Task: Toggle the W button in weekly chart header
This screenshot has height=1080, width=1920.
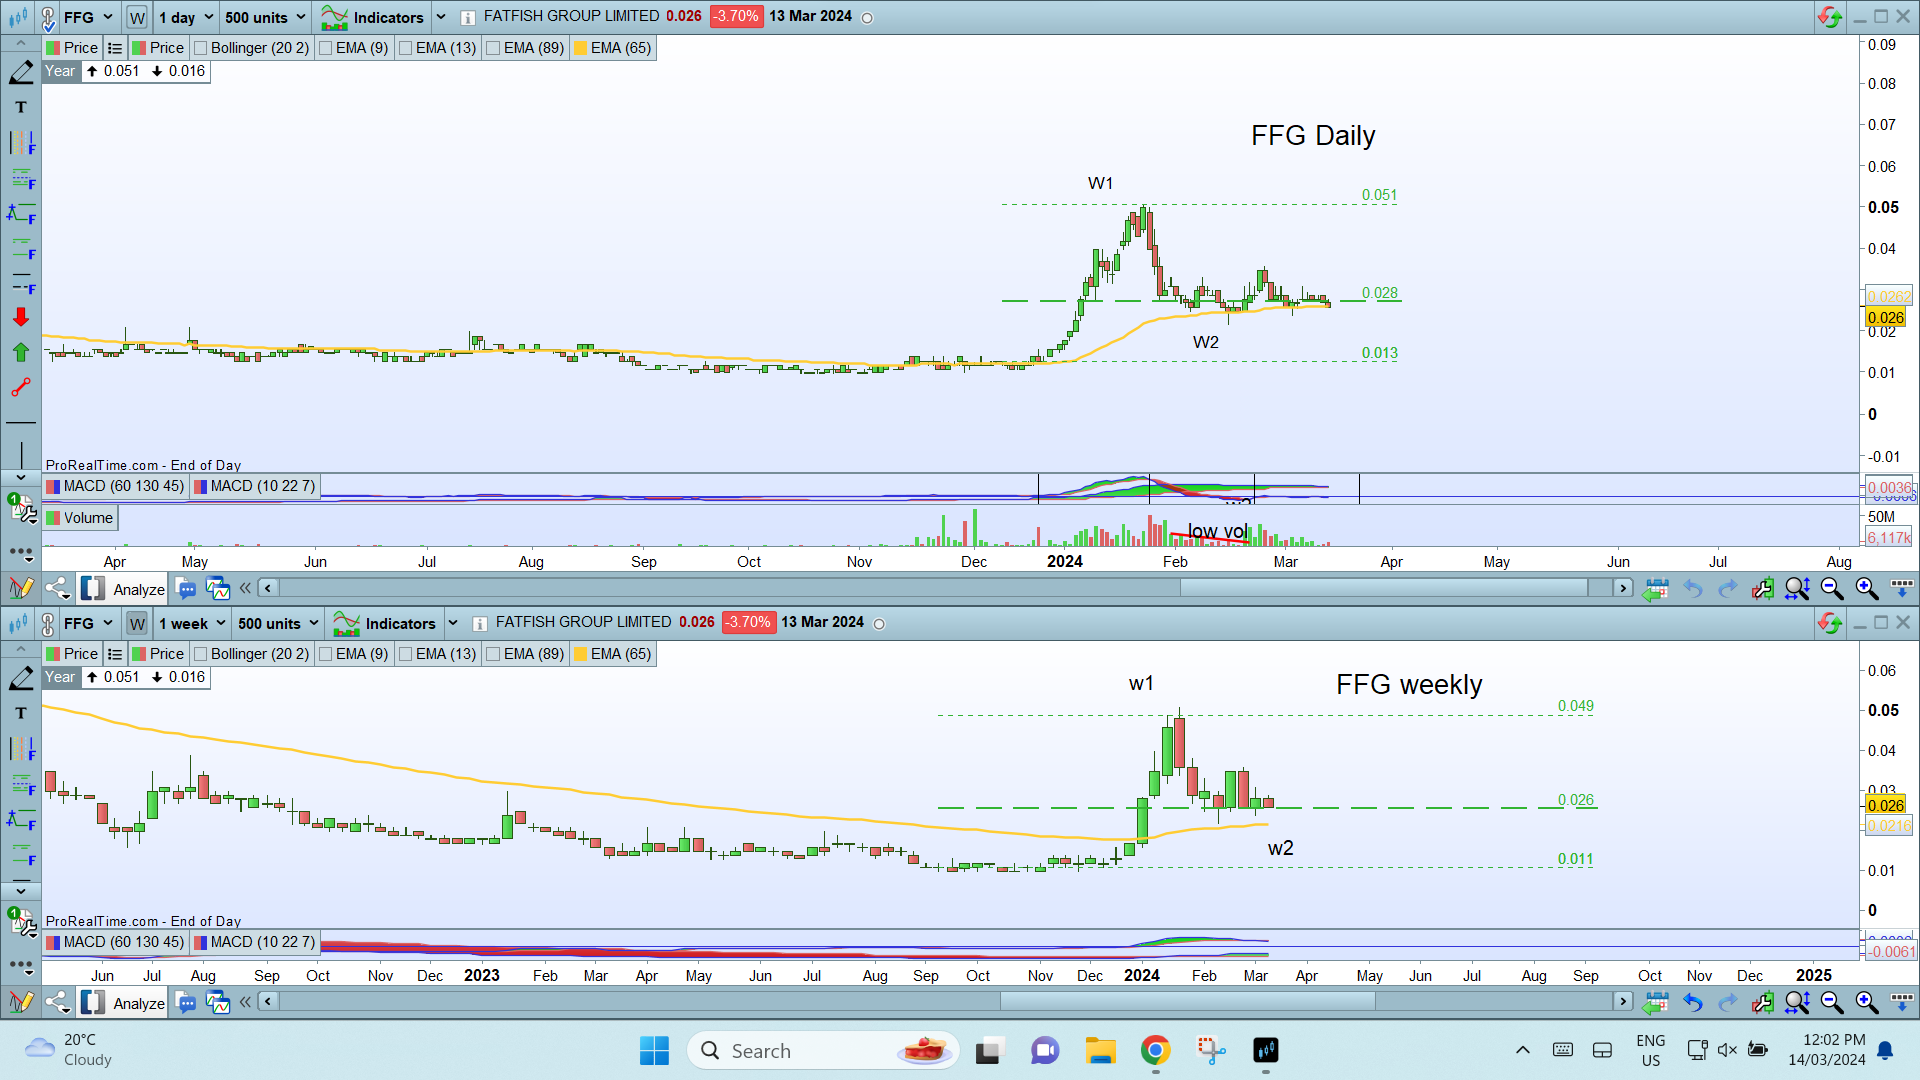Action: (137, 623)
